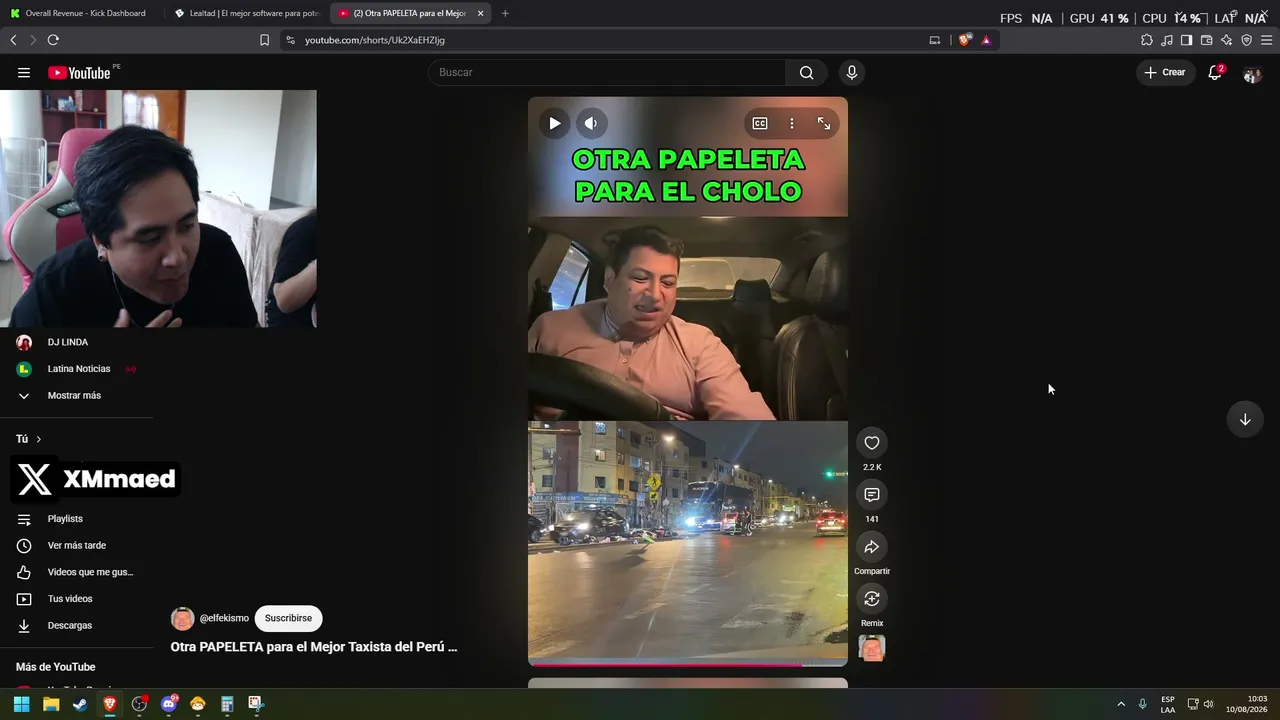Open the taskbar clock and calendar
Image resolution: width=1280 pixels, height=720 pixels.
tap(1246, 704)
